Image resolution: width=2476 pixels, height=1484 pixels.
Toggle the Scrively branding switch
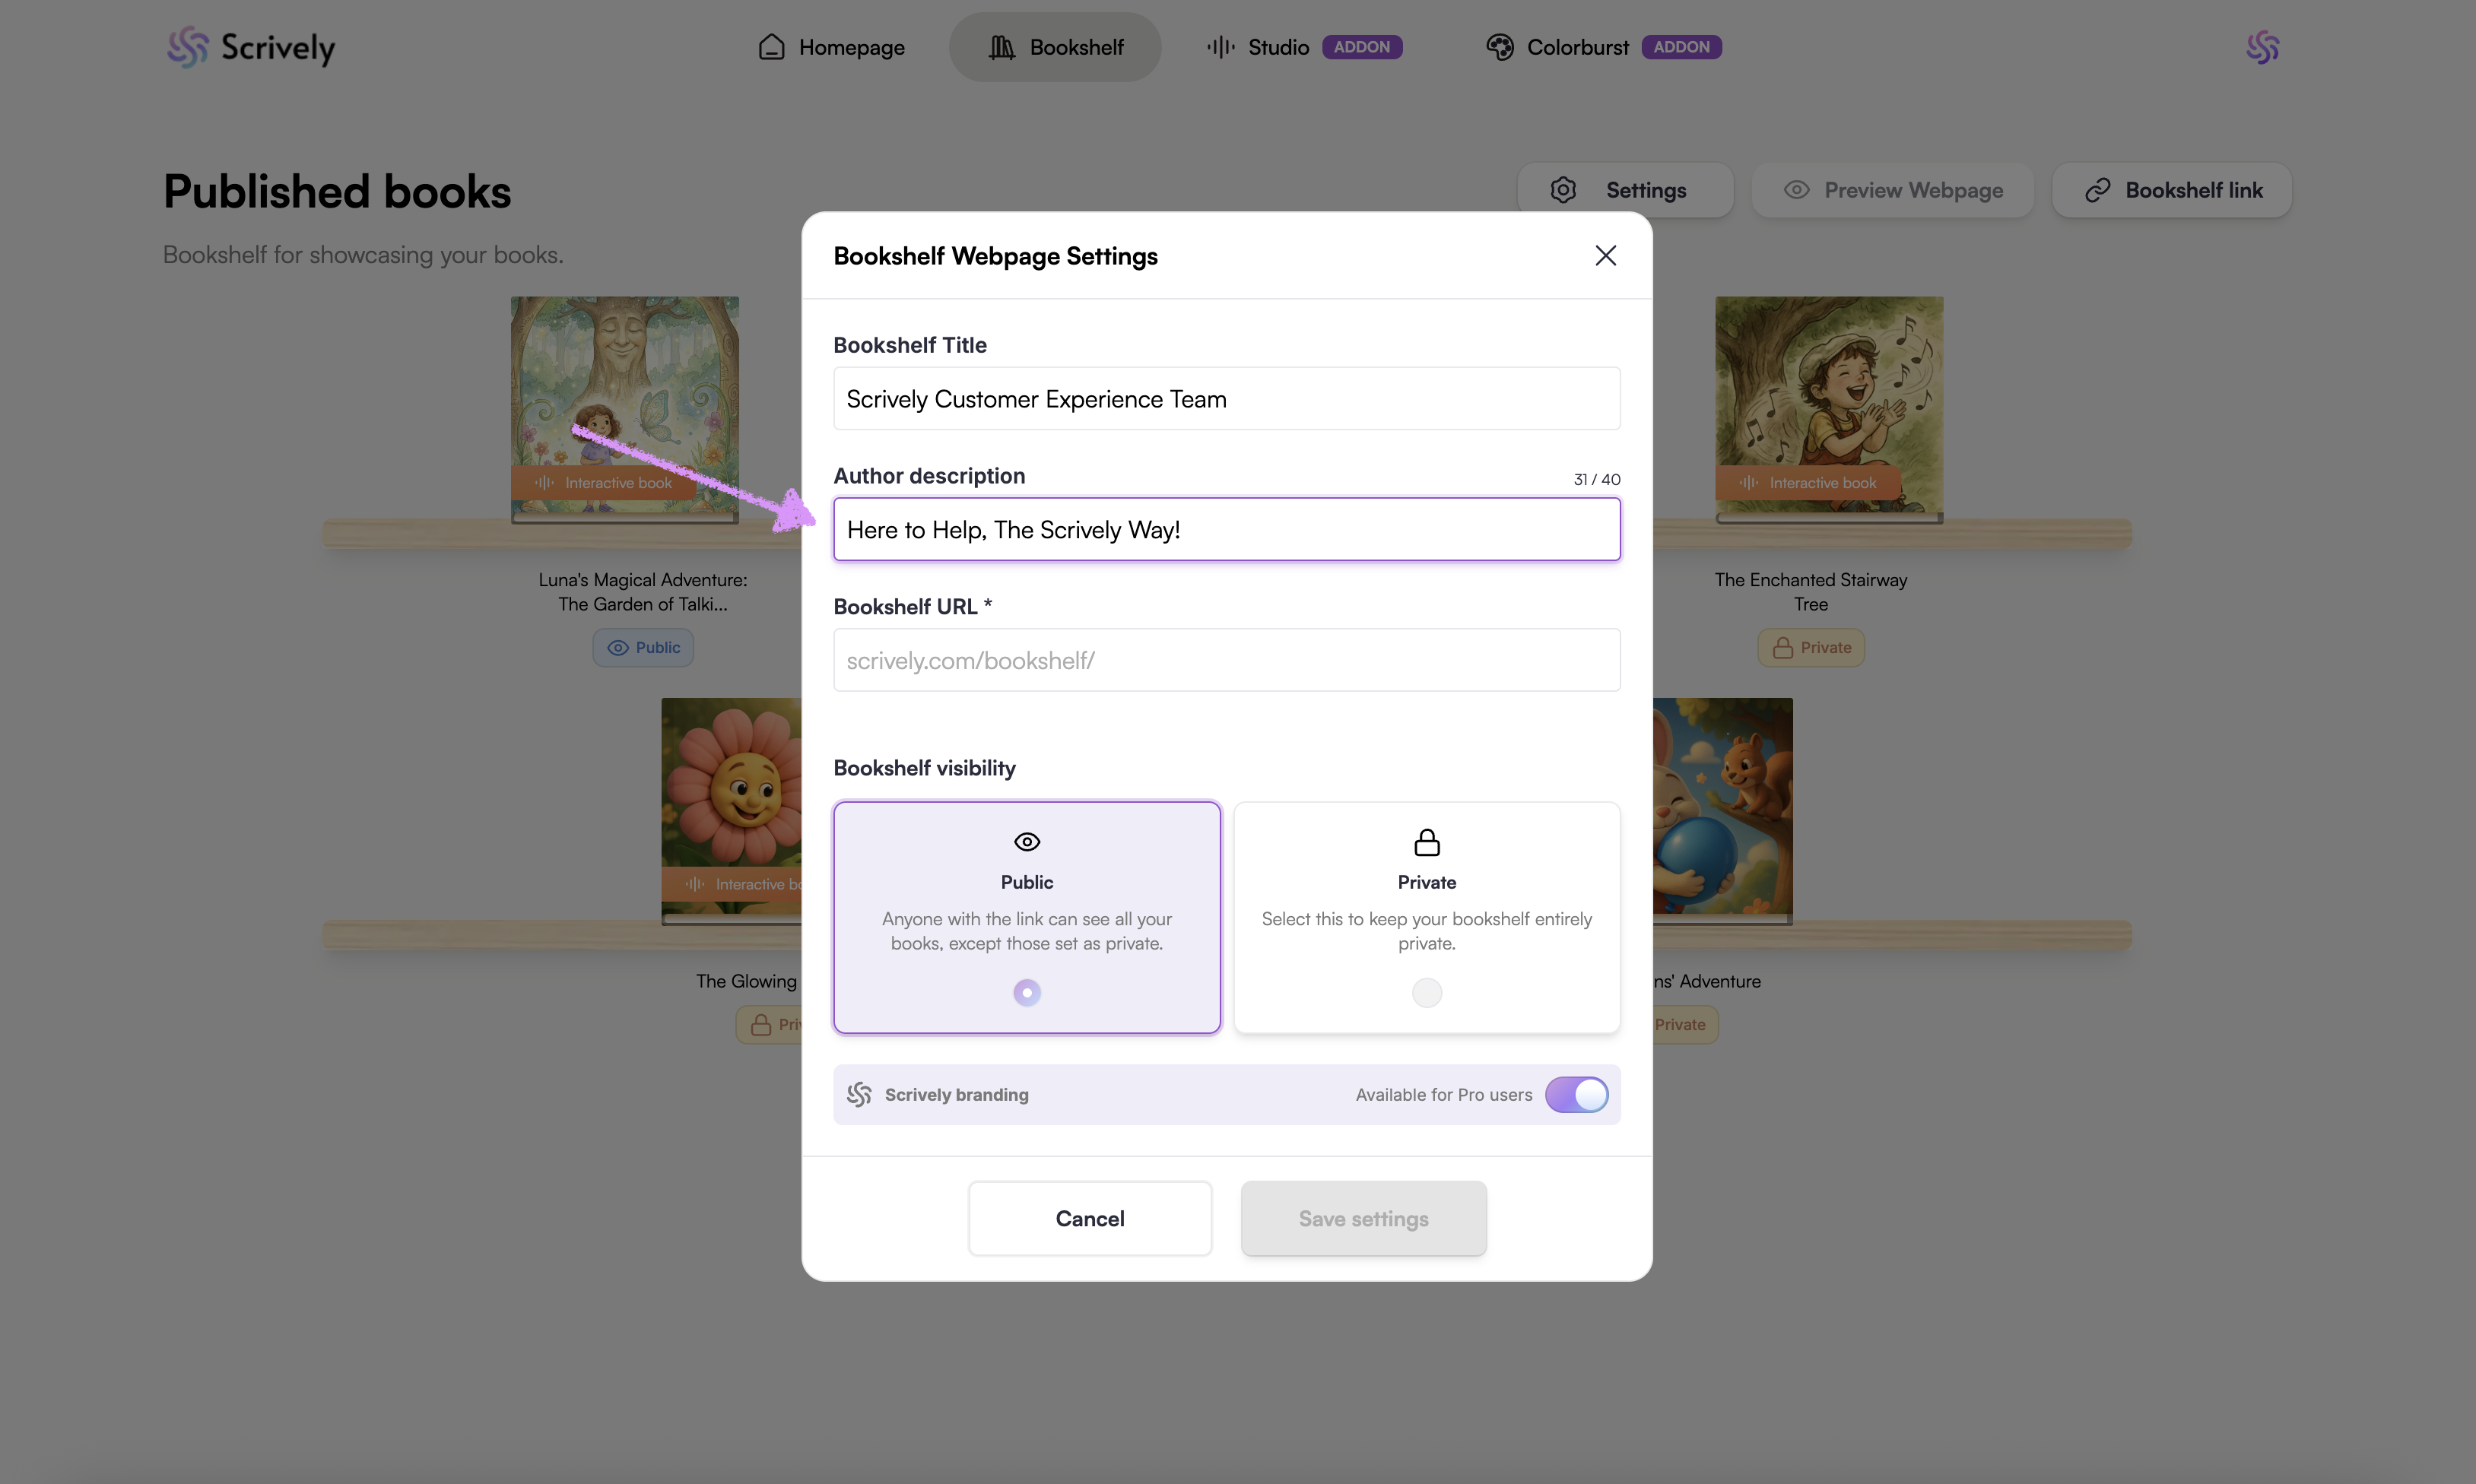point(1576,1094)
